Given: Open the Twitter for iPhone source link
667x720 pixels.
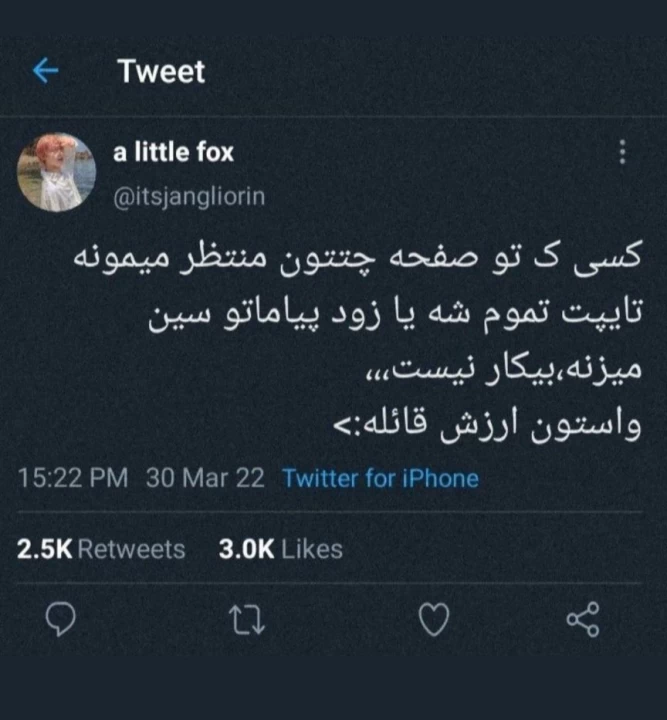Looking at the screenshot, I should coord(381,478).
